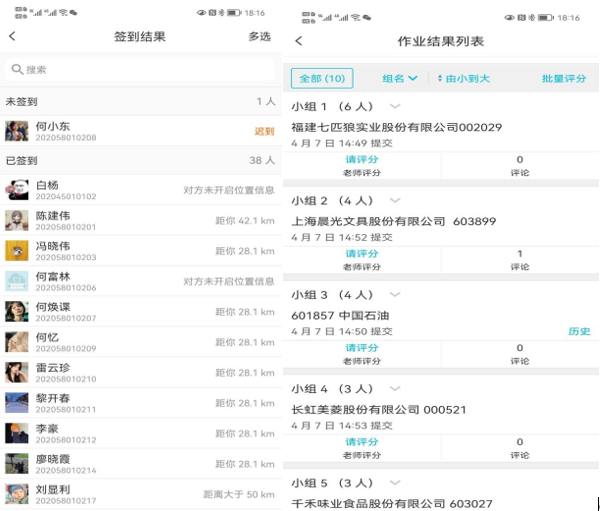Screen dimensions: 600x511
Task: Tap 请评分 for 福建七匹狼 submission
Action: click(362, 159)
